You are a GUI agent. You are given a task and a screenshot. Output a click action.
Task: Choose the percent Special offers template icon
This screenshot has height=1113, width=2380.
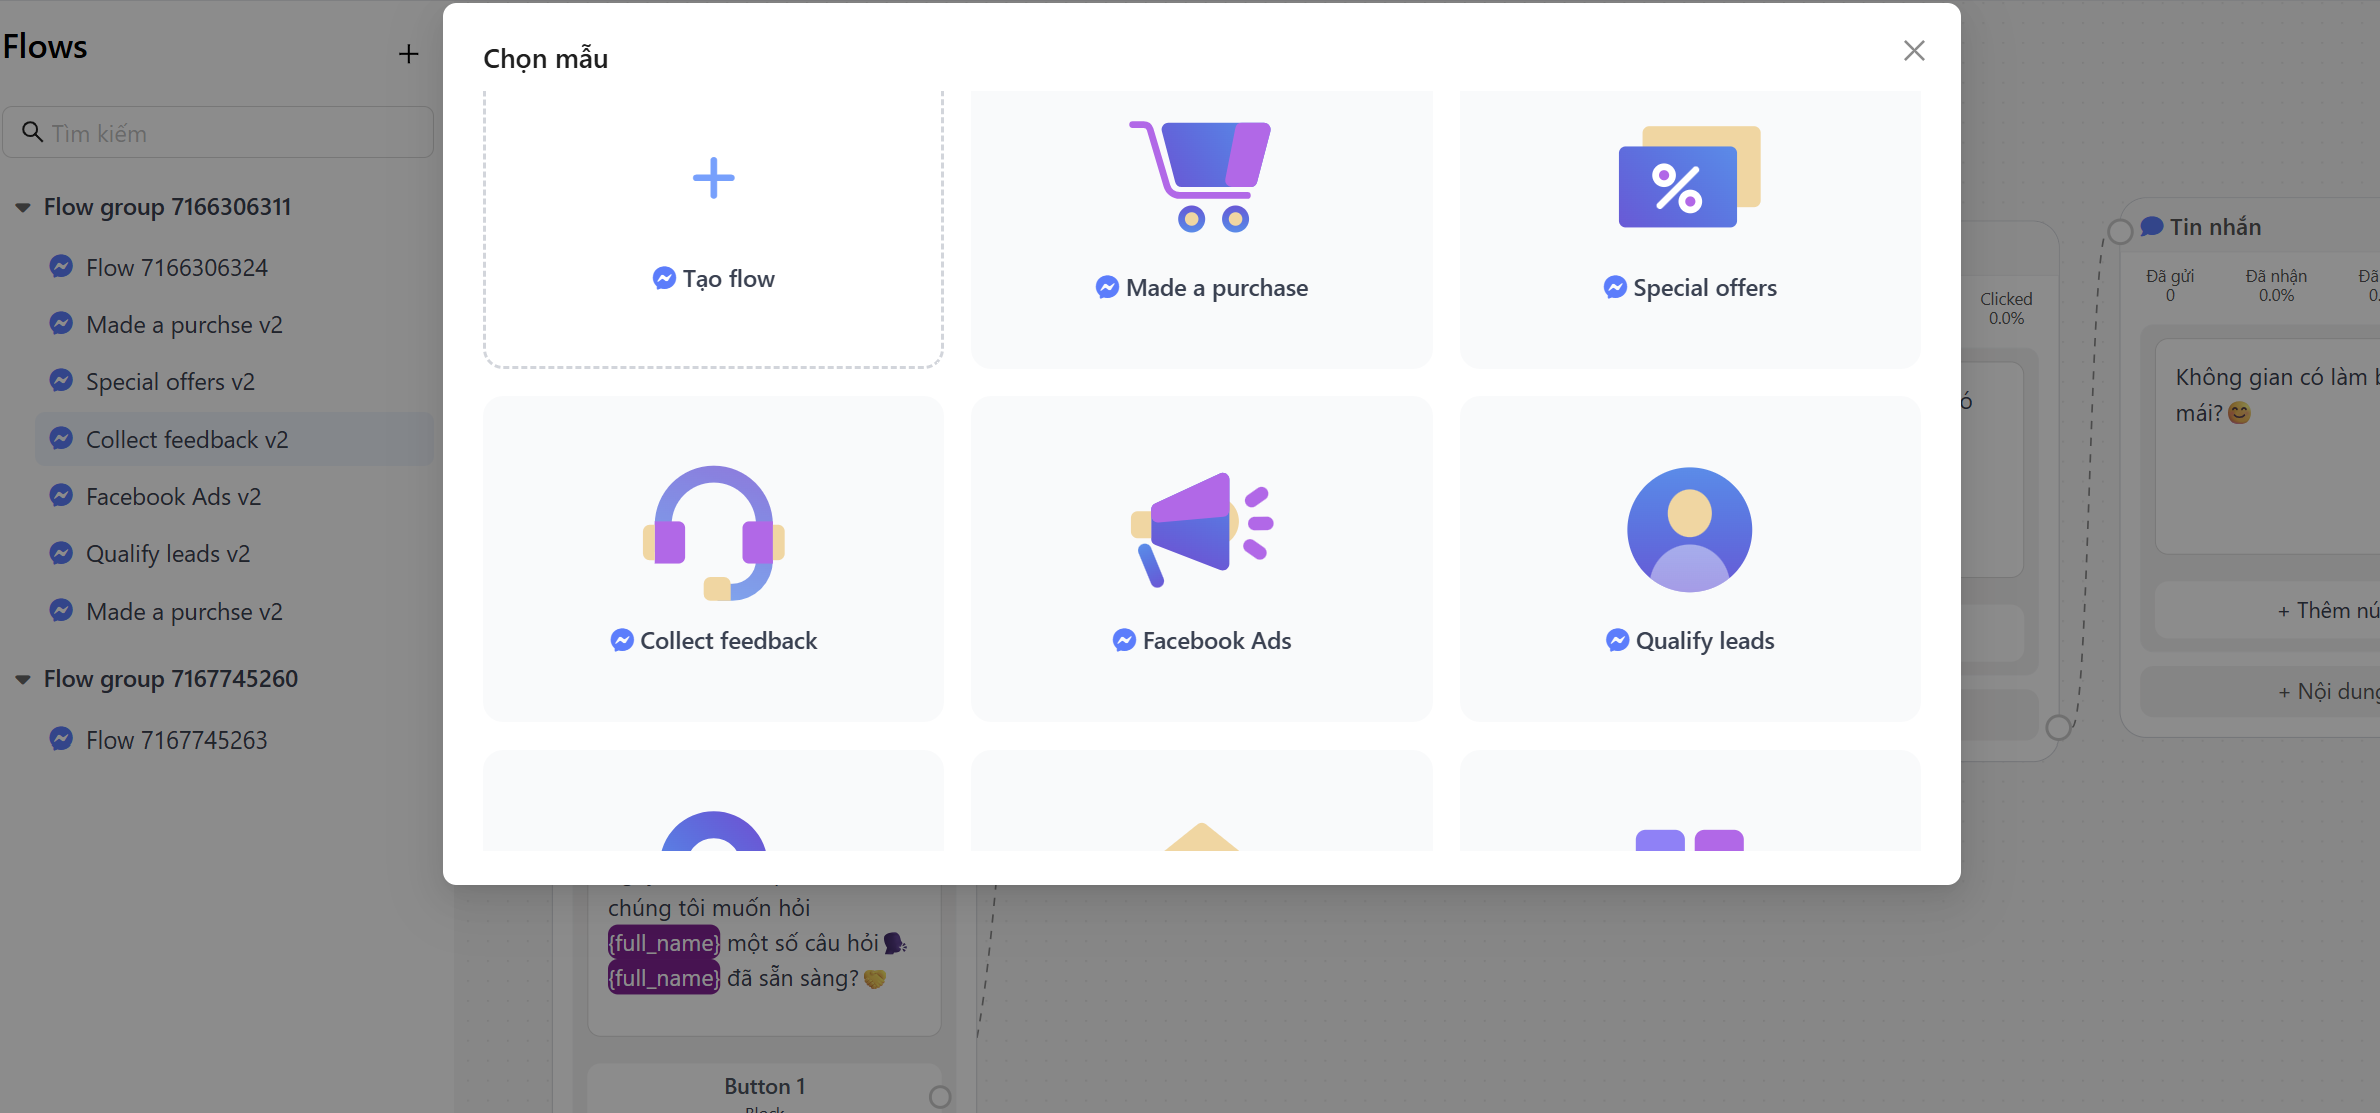coord(1689,177)
